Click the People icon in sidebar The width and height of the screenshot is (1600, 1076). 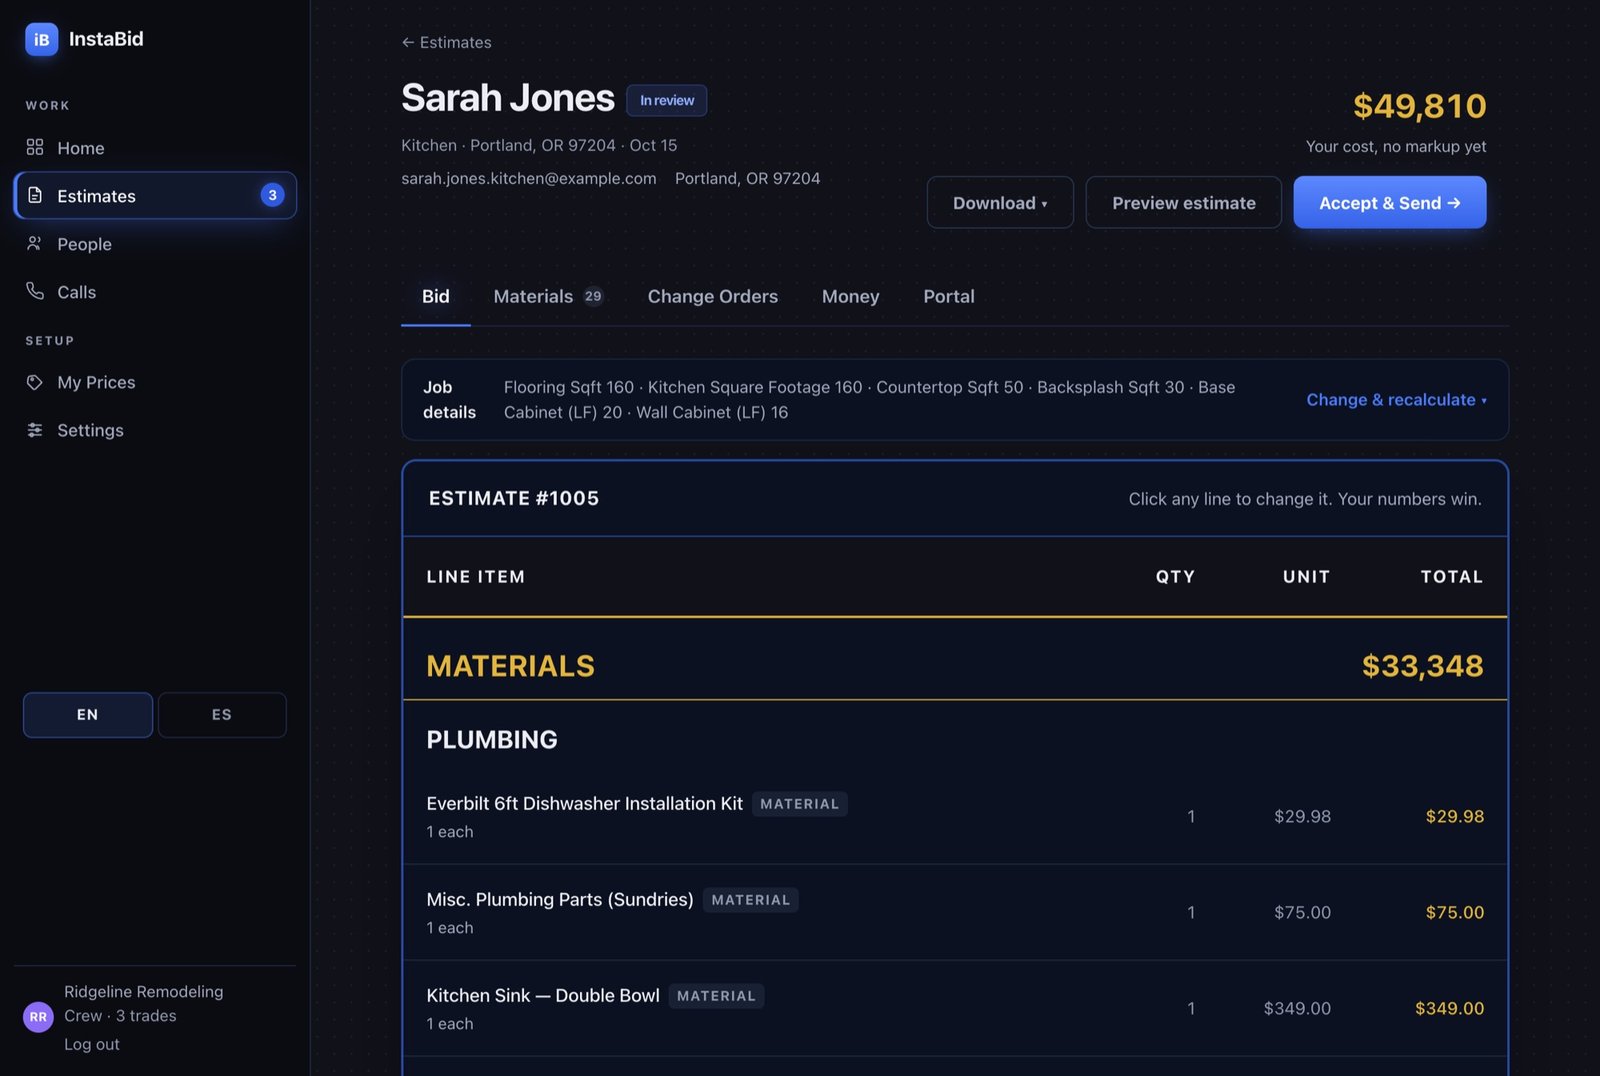(35, 243)
